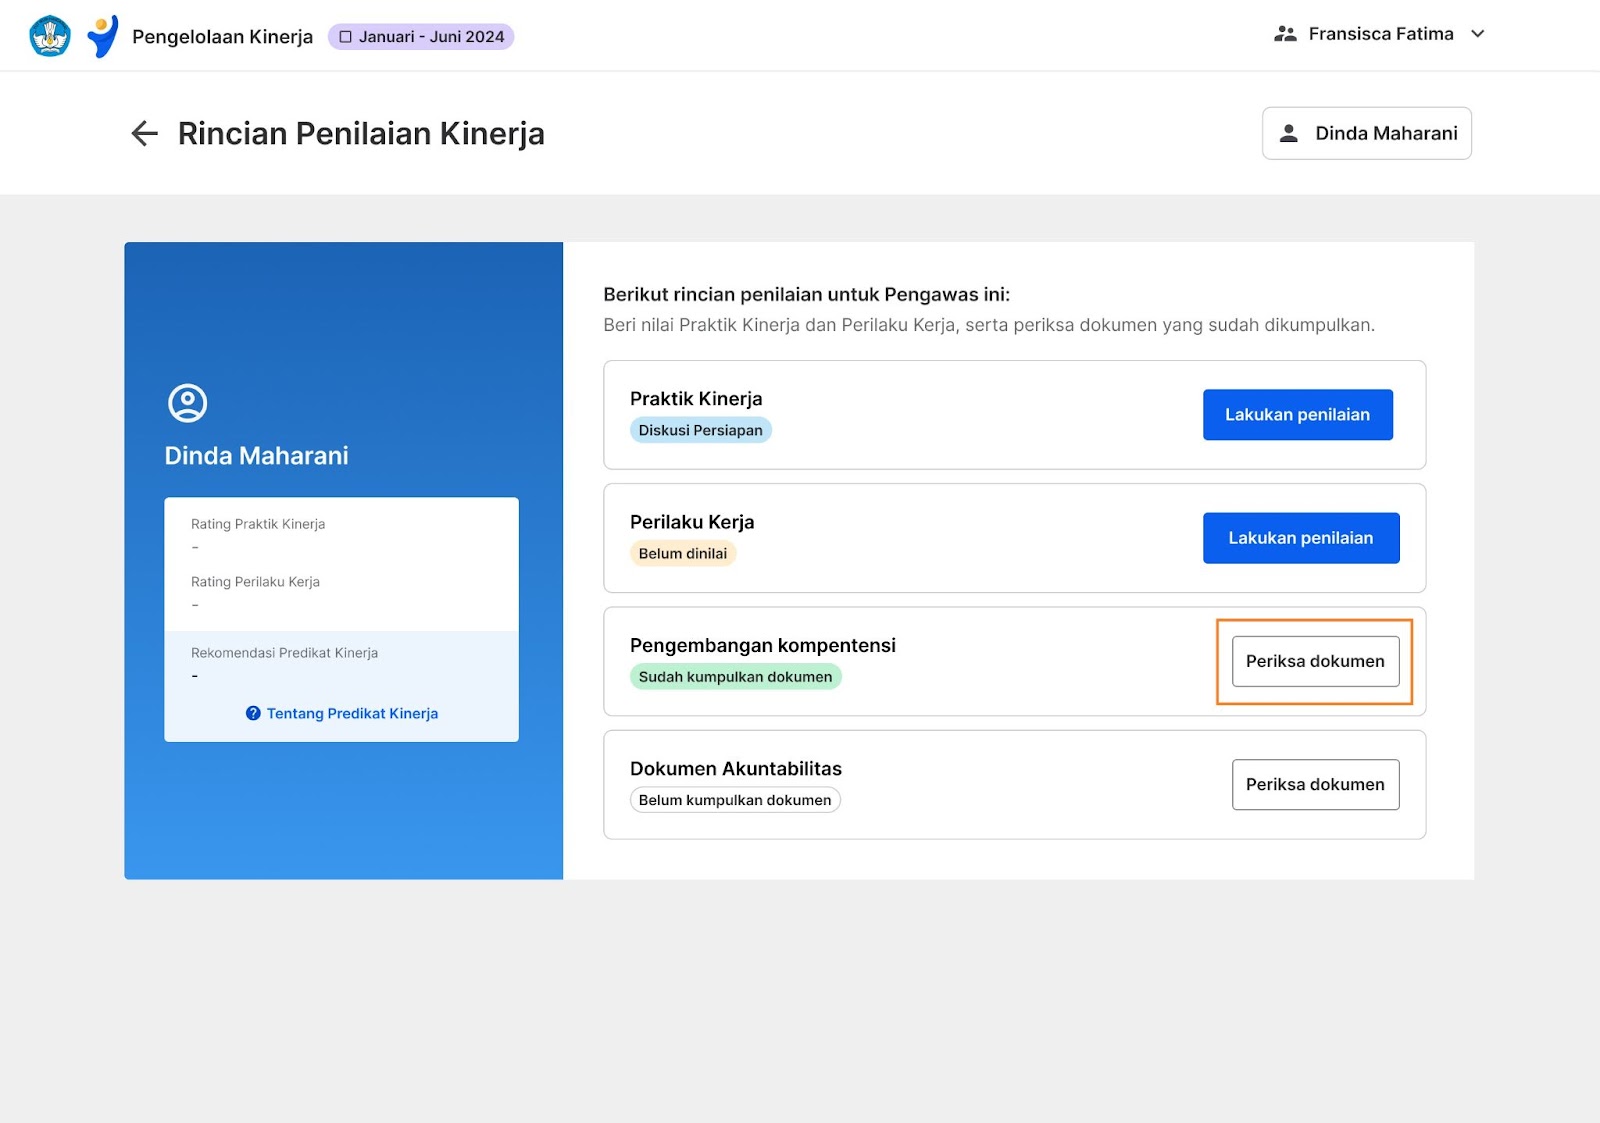Click the Diskusi Persiapan status tag
This screenshot has width=1600, height=1123.
(700, 430)
